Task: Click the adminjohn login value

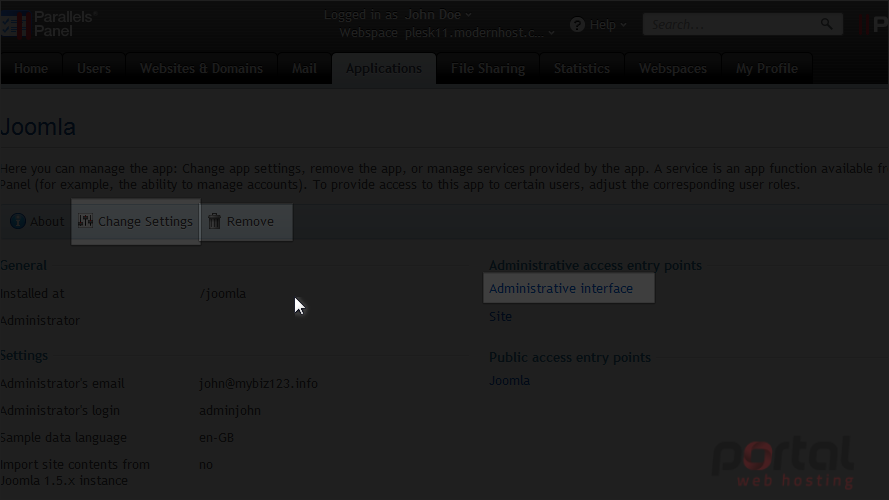Action: [230, 410]
